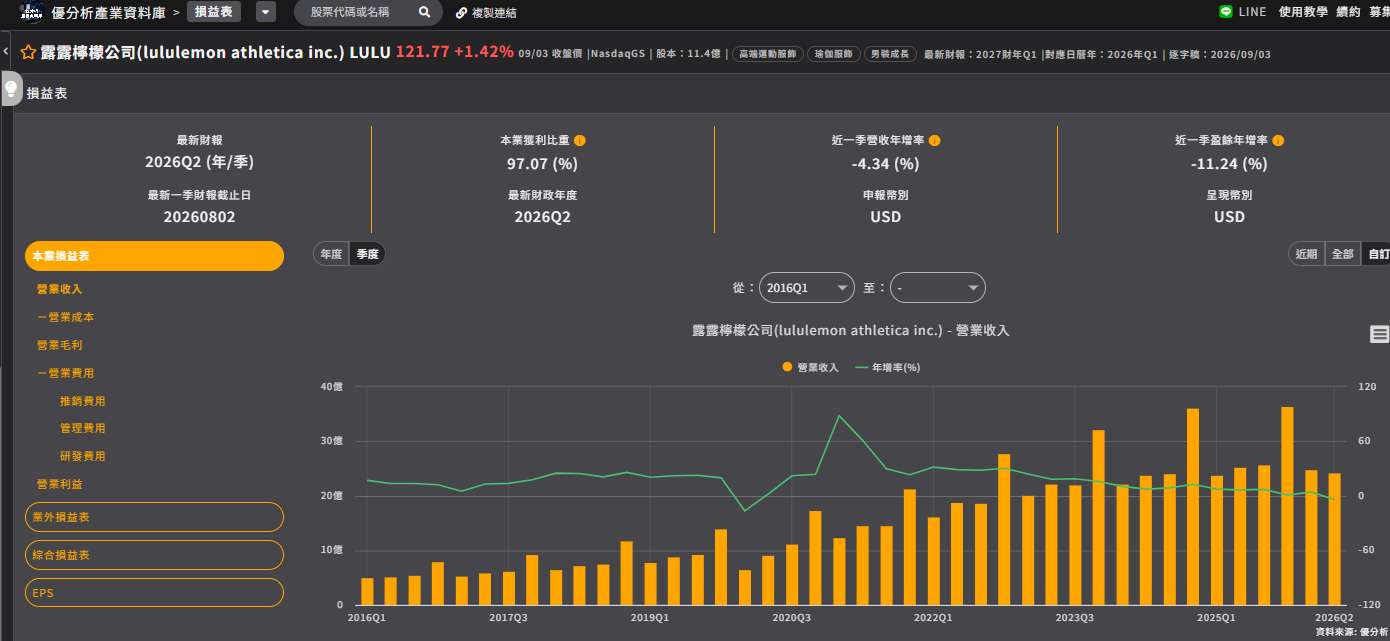Click the copy link chain icon

click(461, 13)
